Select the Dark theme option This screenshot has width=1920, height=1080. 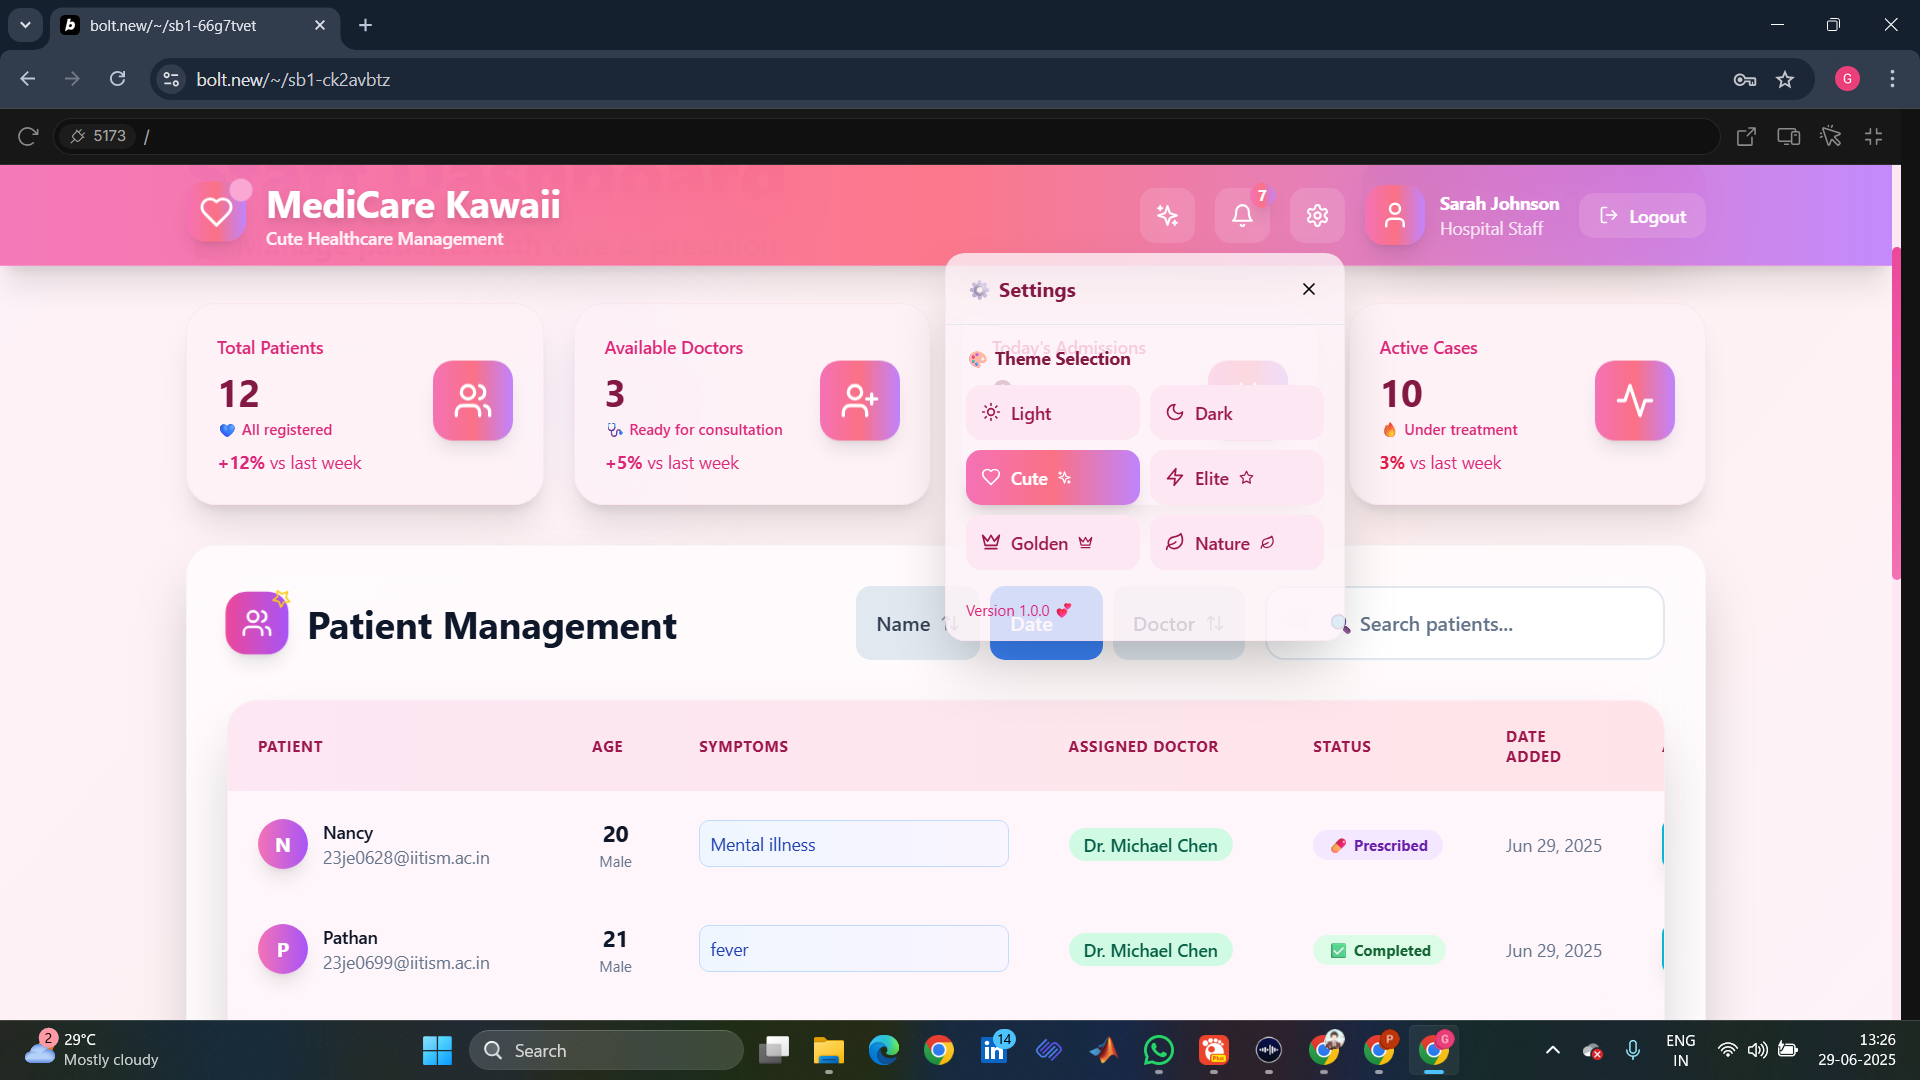pyautogui.click(x=1236, y=413)
